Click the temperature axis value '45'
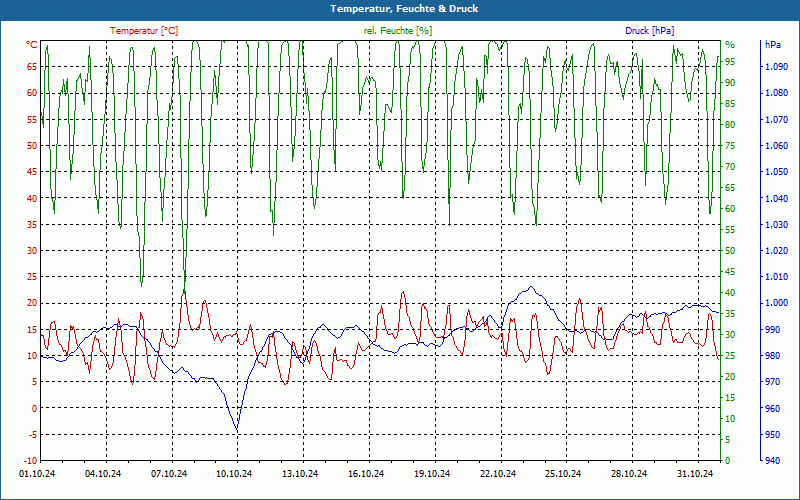This screenshot has width=800, height=500. pyautogui.click(x=32, y=171)
